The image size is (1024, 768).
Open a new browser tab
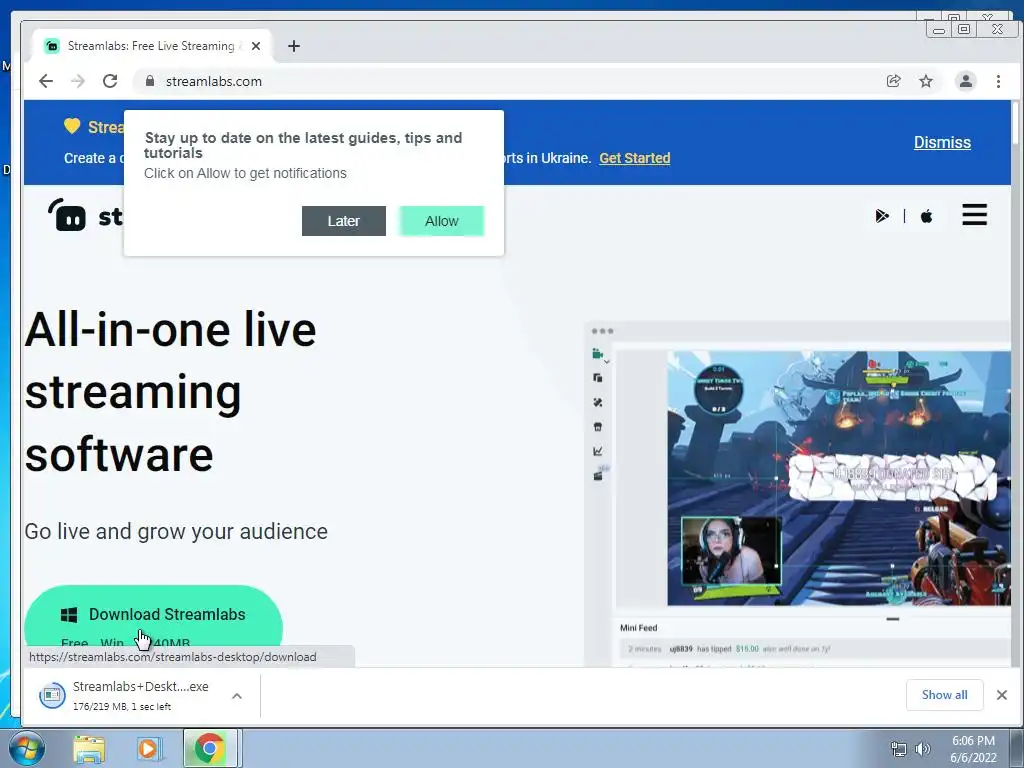pos(294,46)
